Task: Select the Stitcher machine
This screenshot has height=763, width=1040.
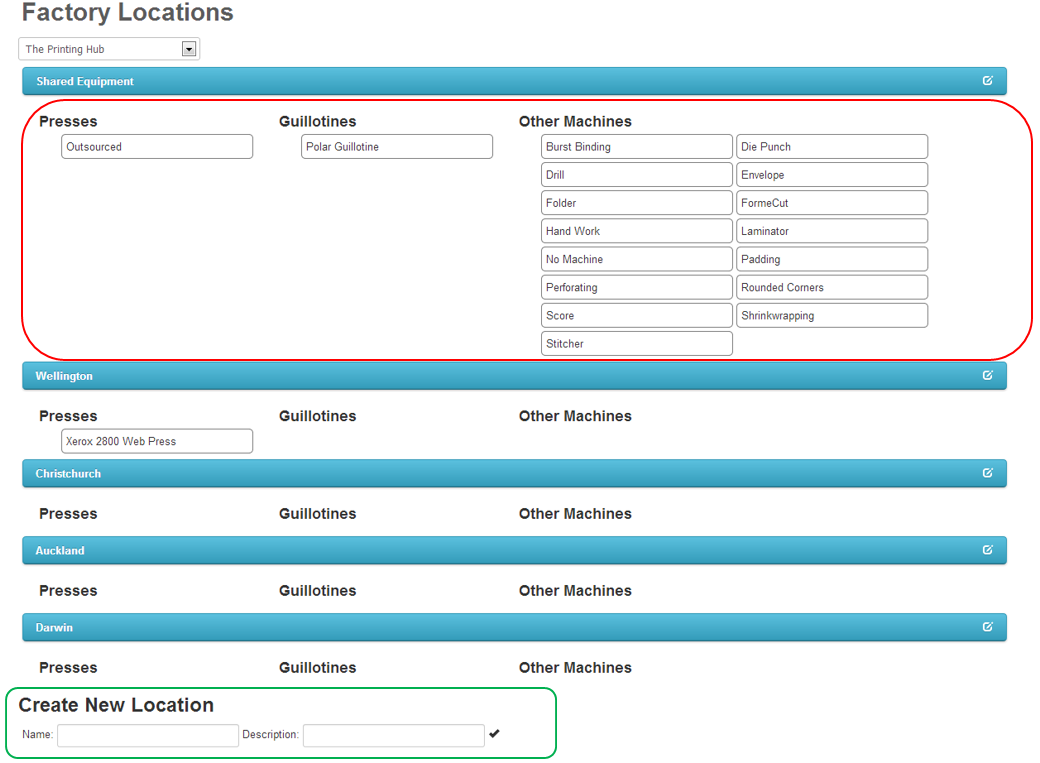Action: pos(637,344)
